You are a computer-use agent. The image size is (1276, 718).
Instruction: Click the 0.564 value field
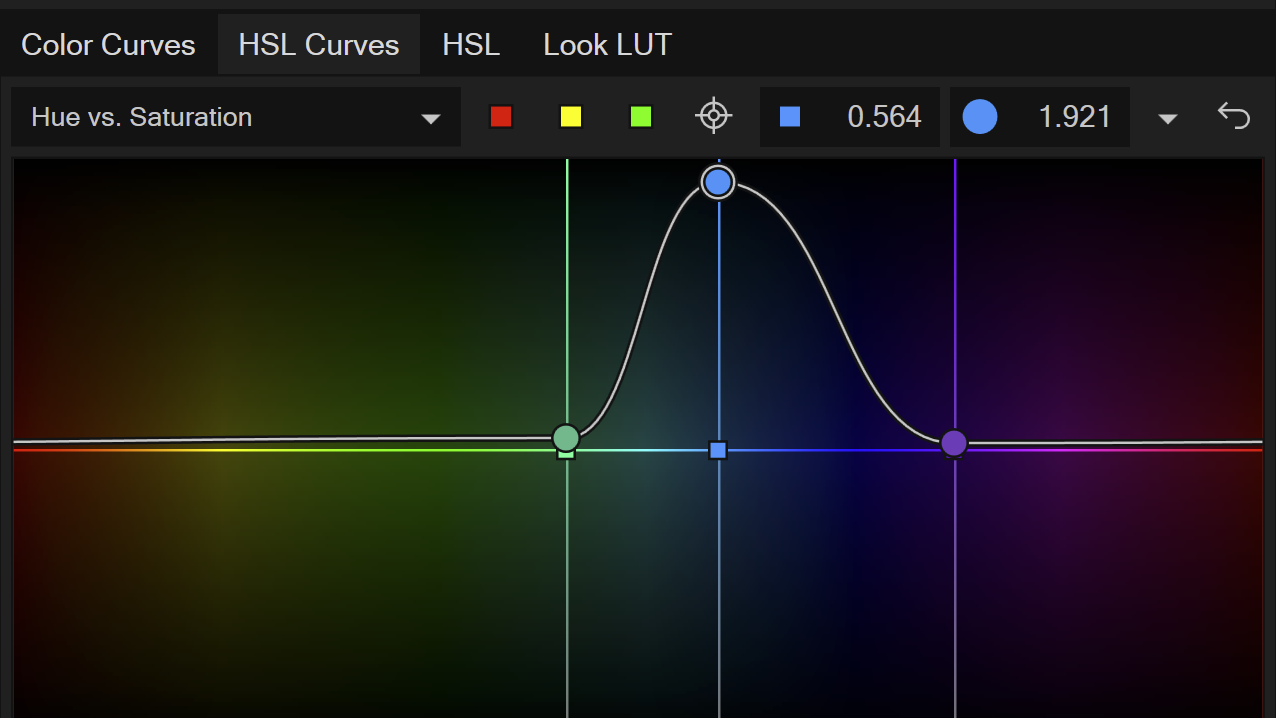(884, 116)
